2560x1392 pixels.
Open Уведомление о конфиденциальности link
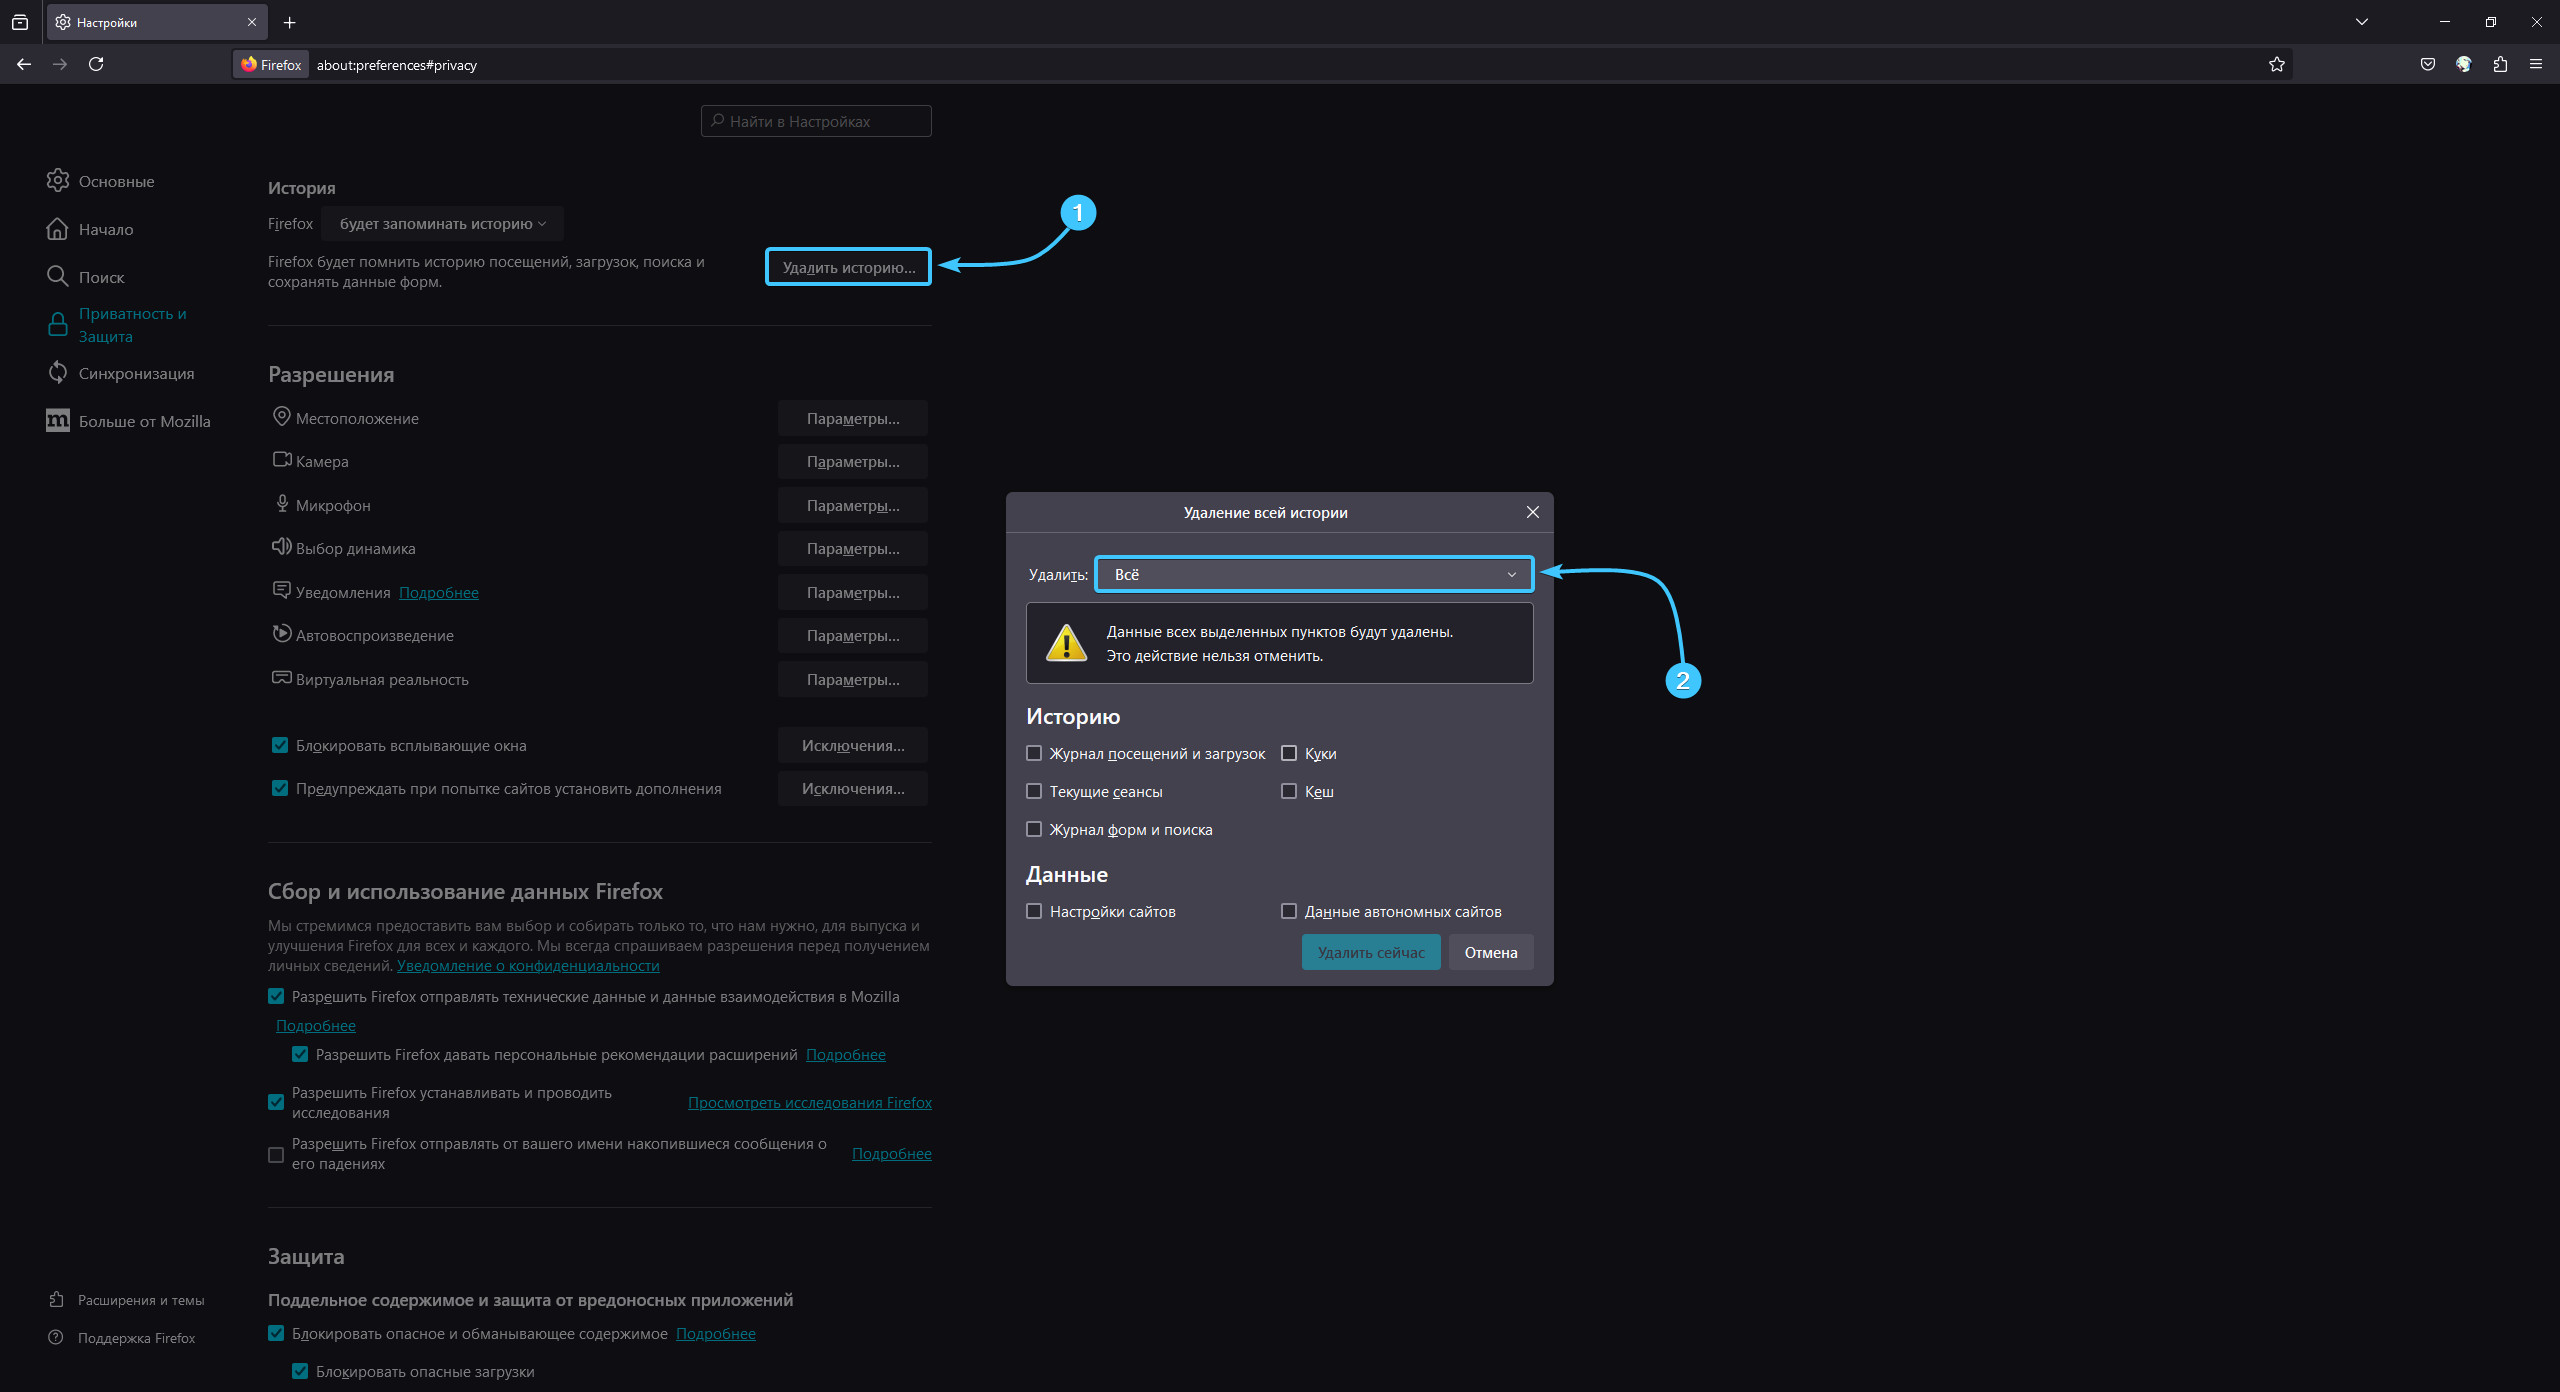pos(528,966)
